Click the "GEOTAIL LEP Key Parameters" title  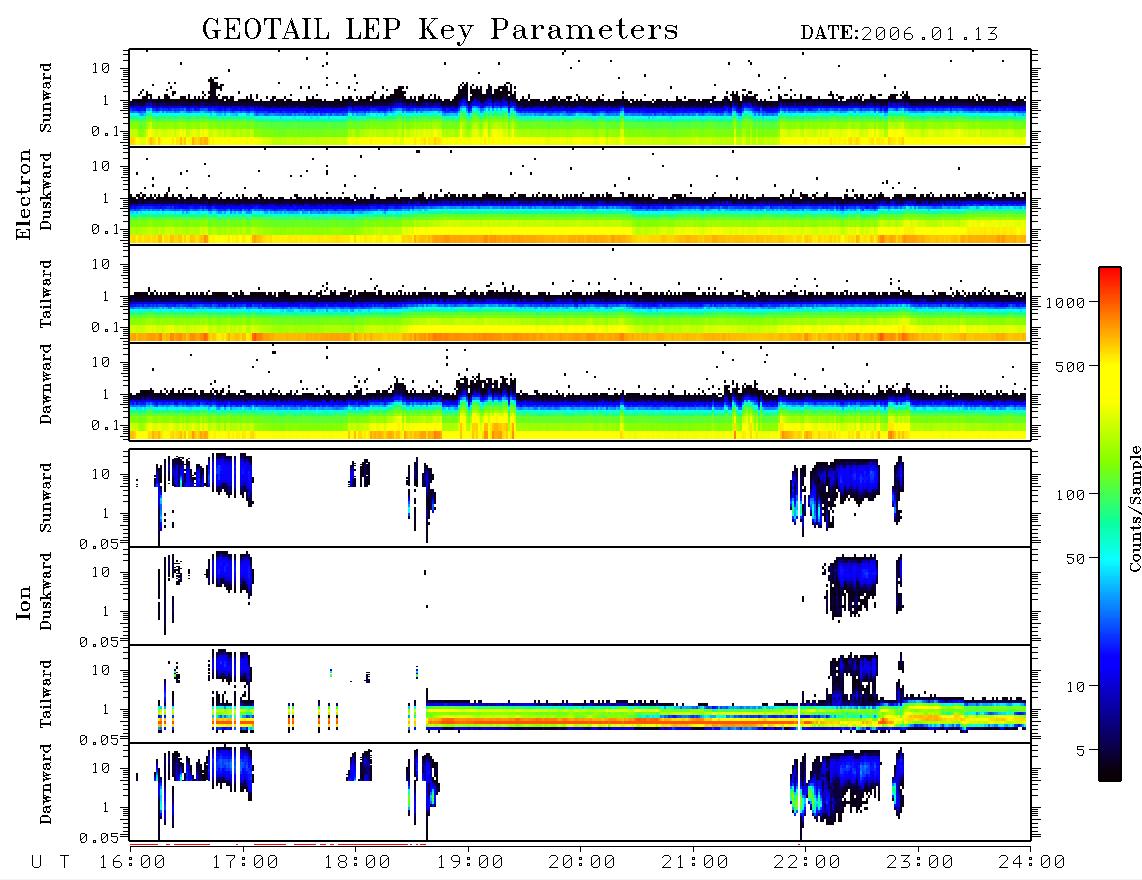coord(440,30)
